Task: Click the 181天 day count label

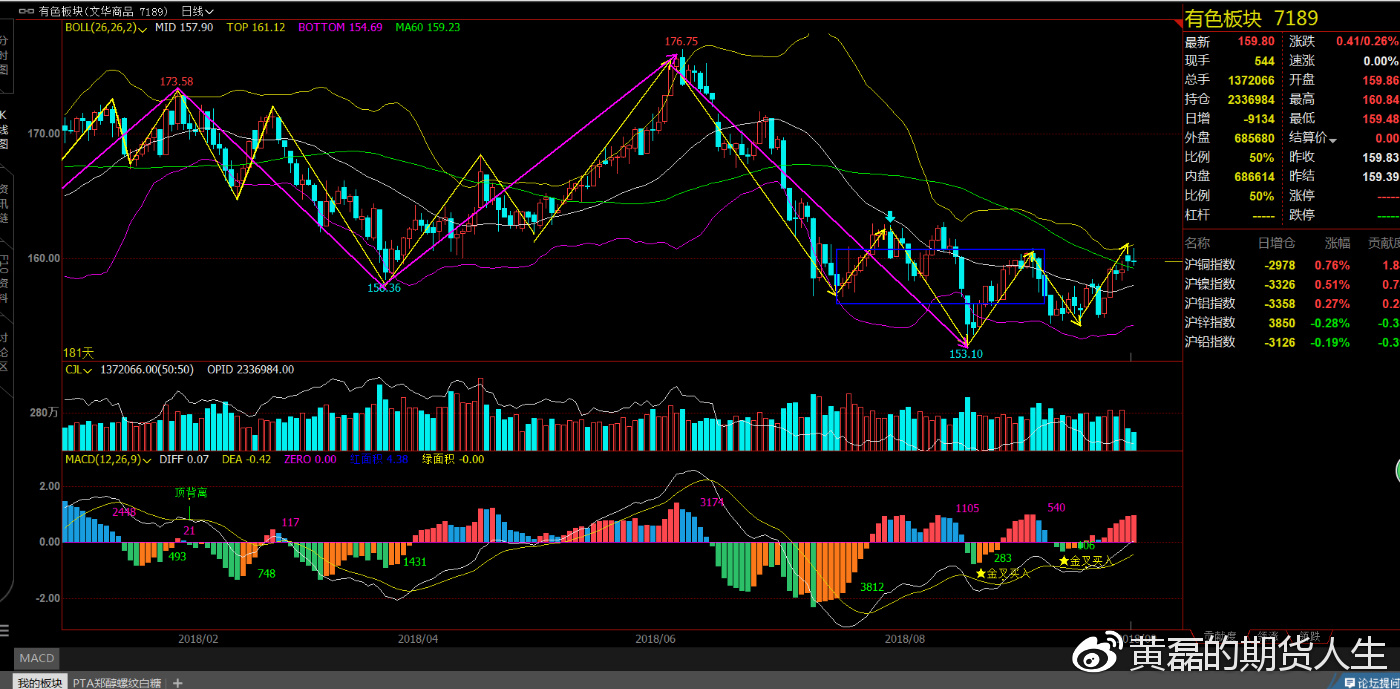Action: click(78, 352)
